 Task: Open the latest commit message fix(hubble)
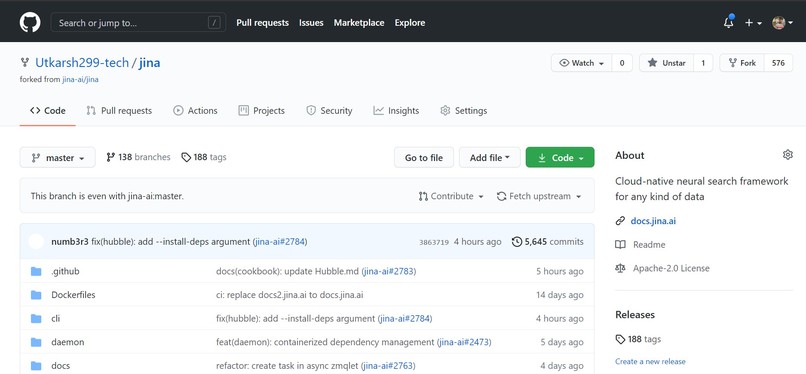point(171,241)
